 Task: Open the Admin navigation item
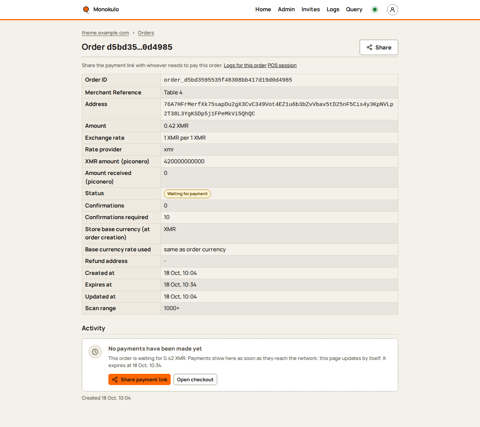coord(286,9)
